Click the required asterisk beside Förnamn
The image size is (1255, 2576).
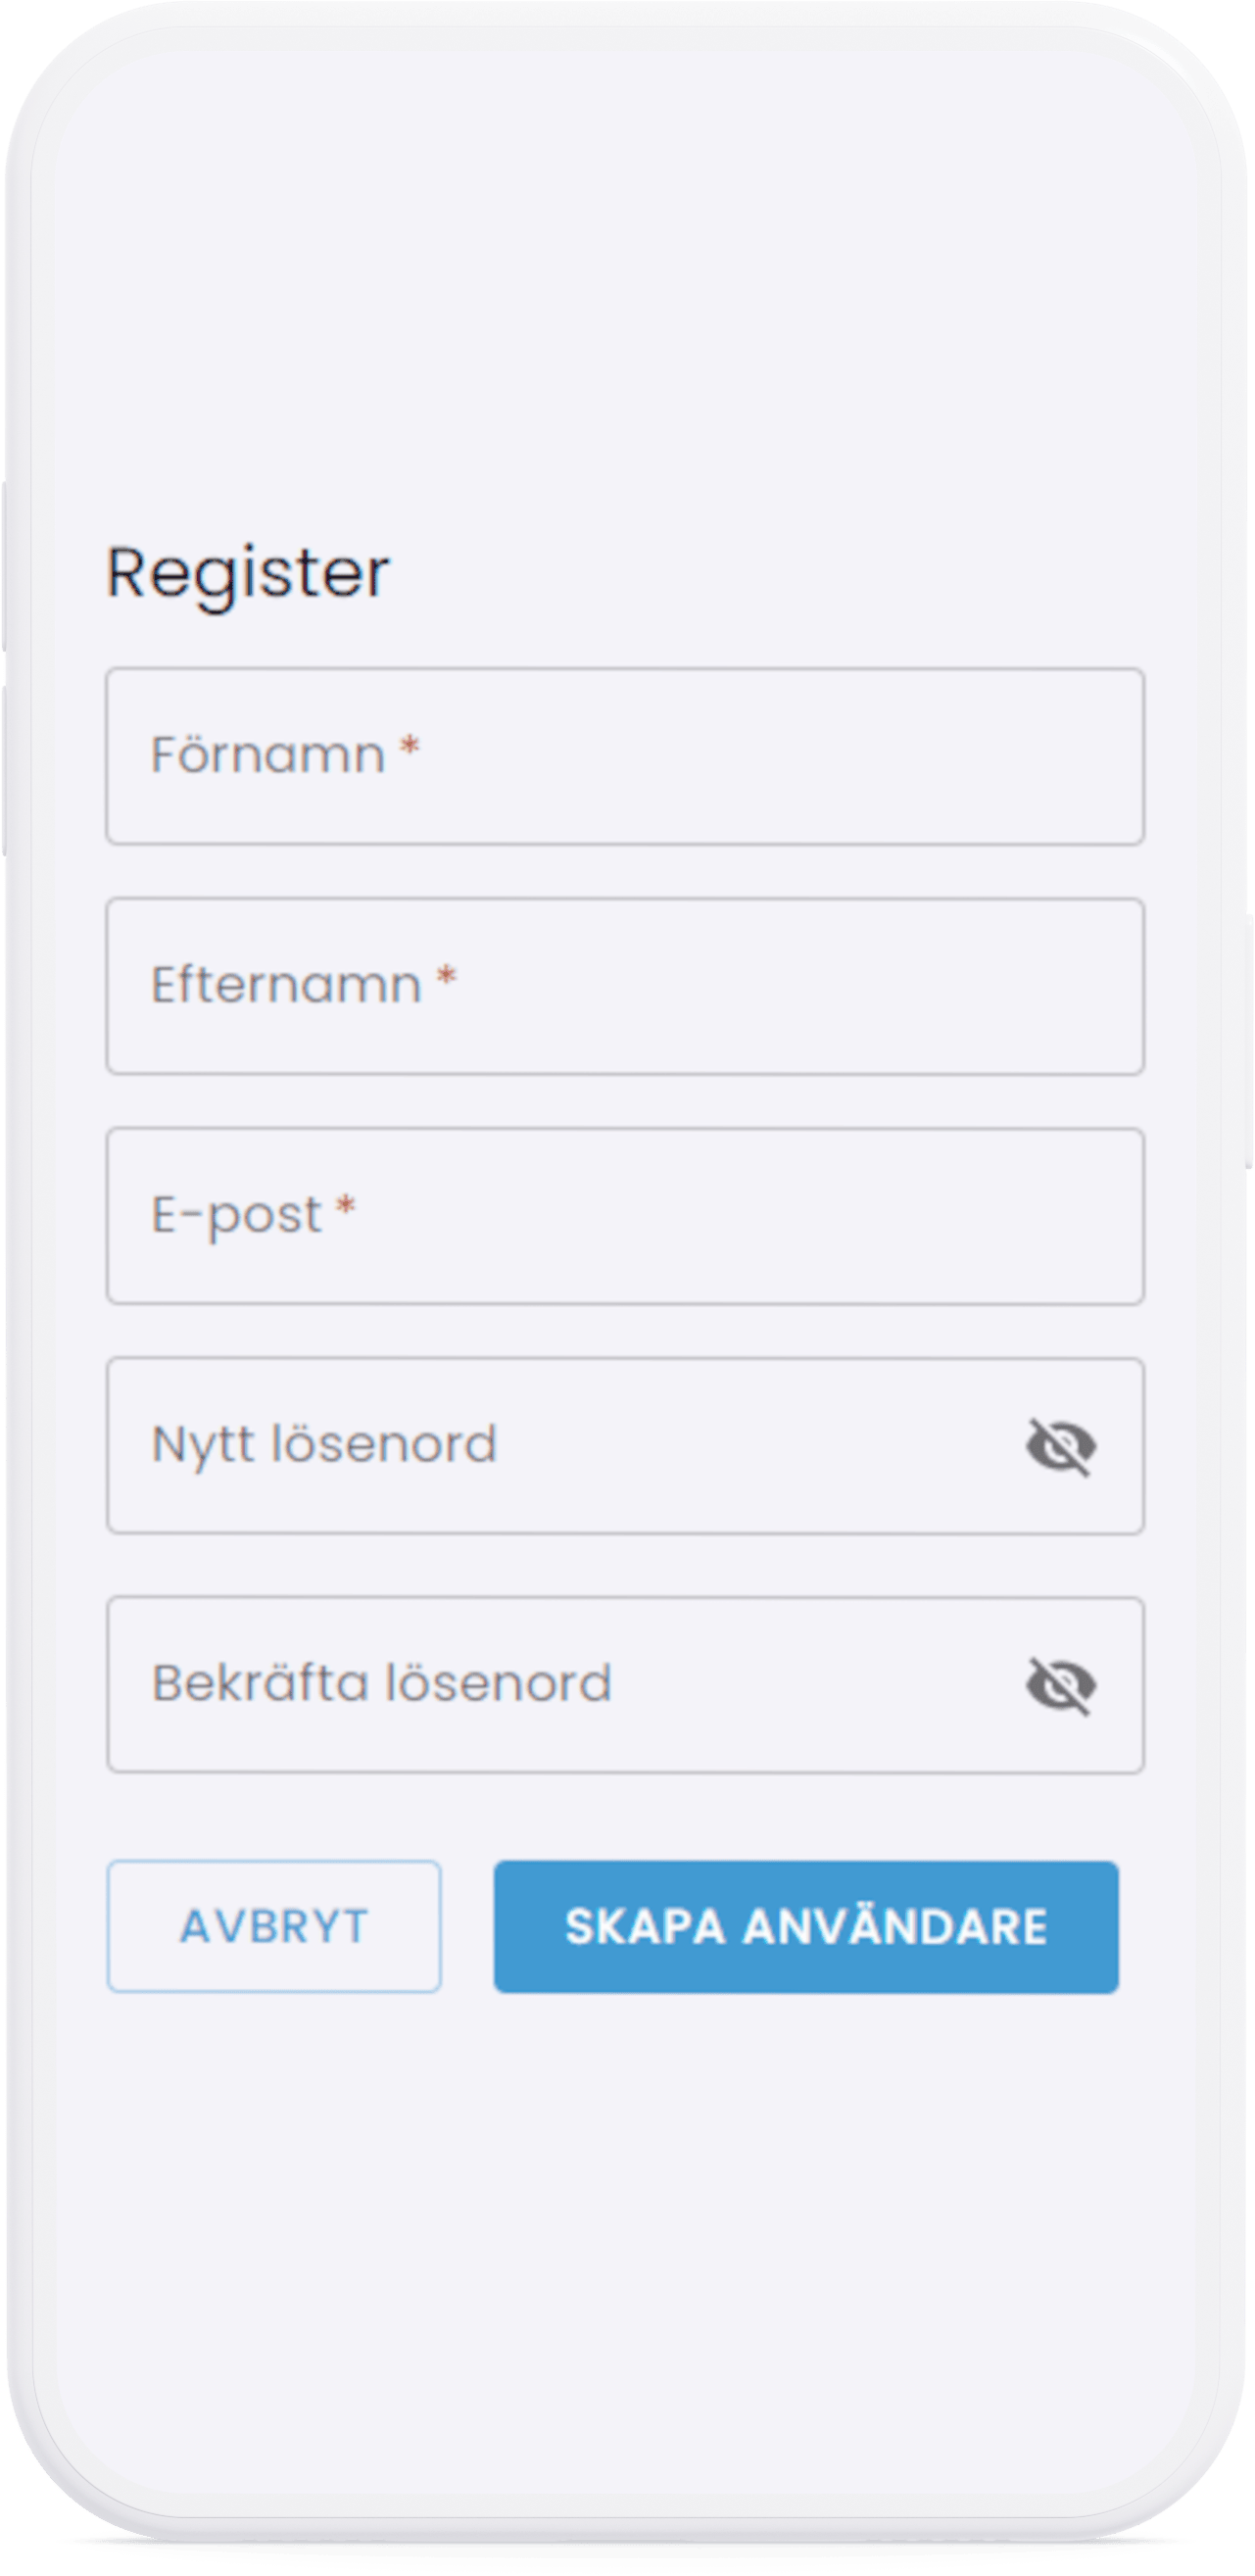point(410,748)
